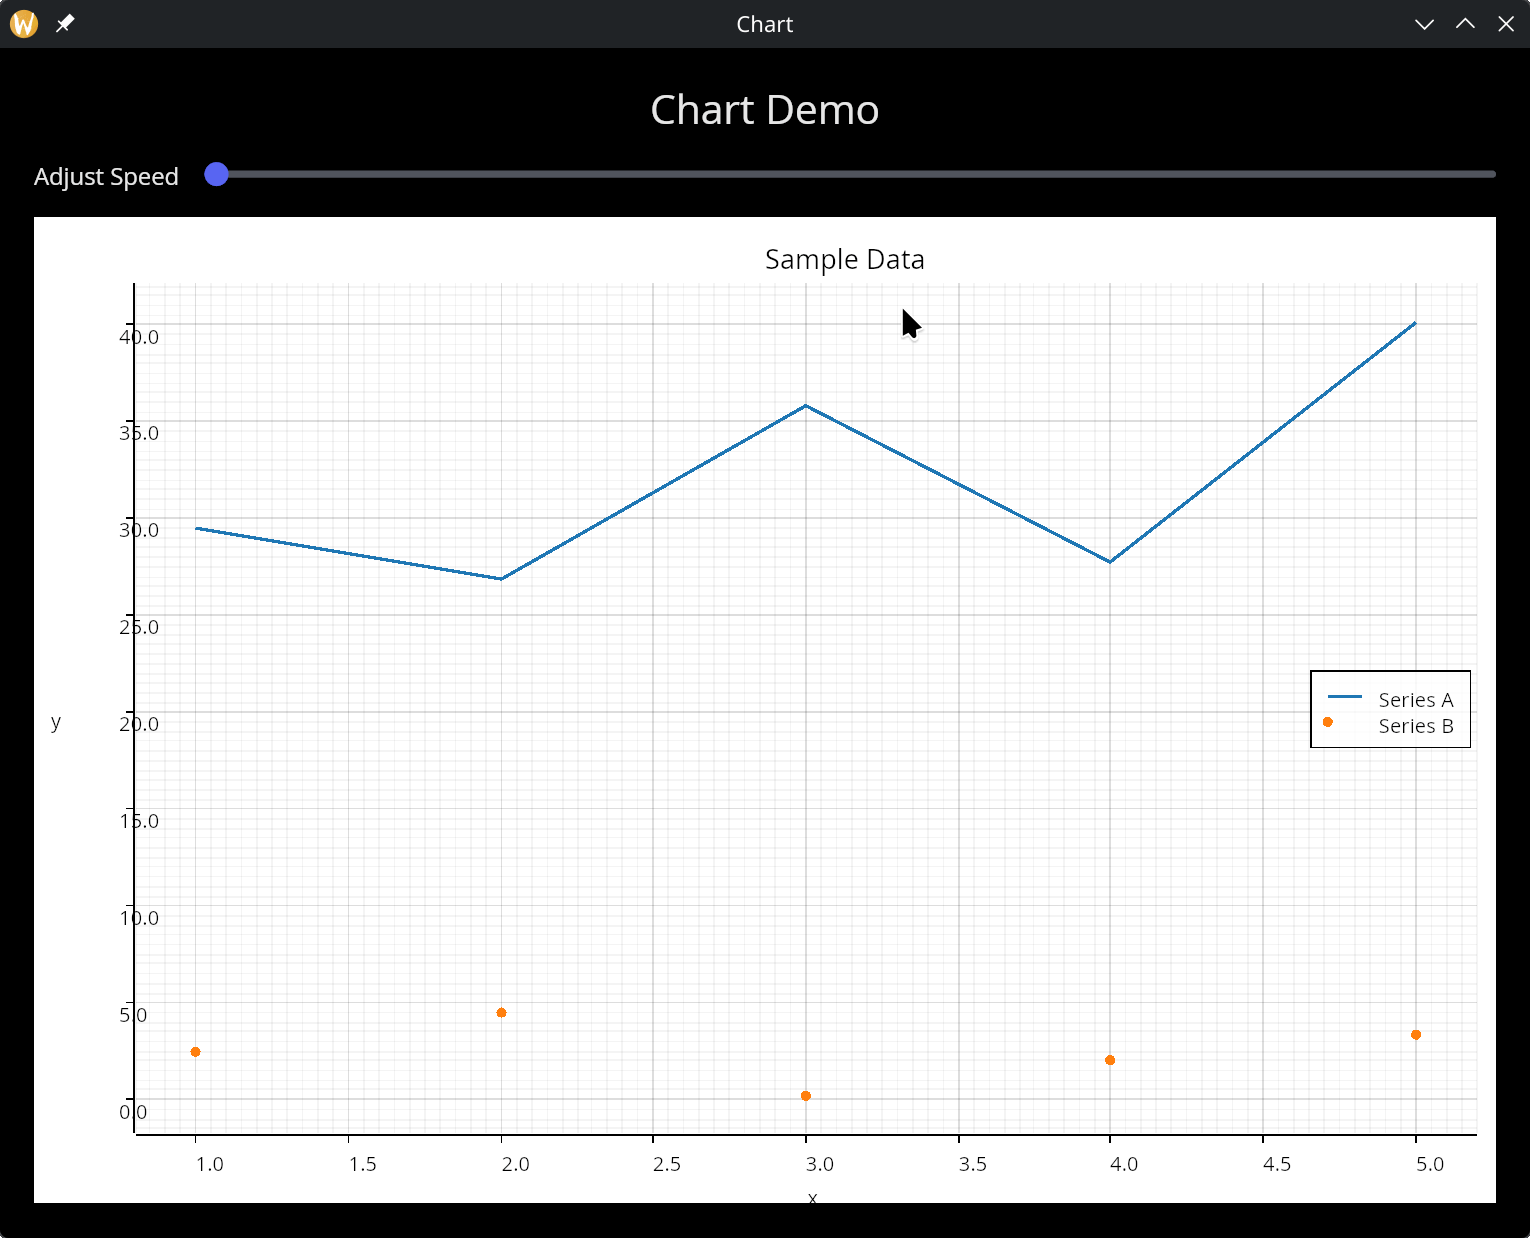
Task: Click the downward chevron in the title bar
Action: pos(1424,23)
